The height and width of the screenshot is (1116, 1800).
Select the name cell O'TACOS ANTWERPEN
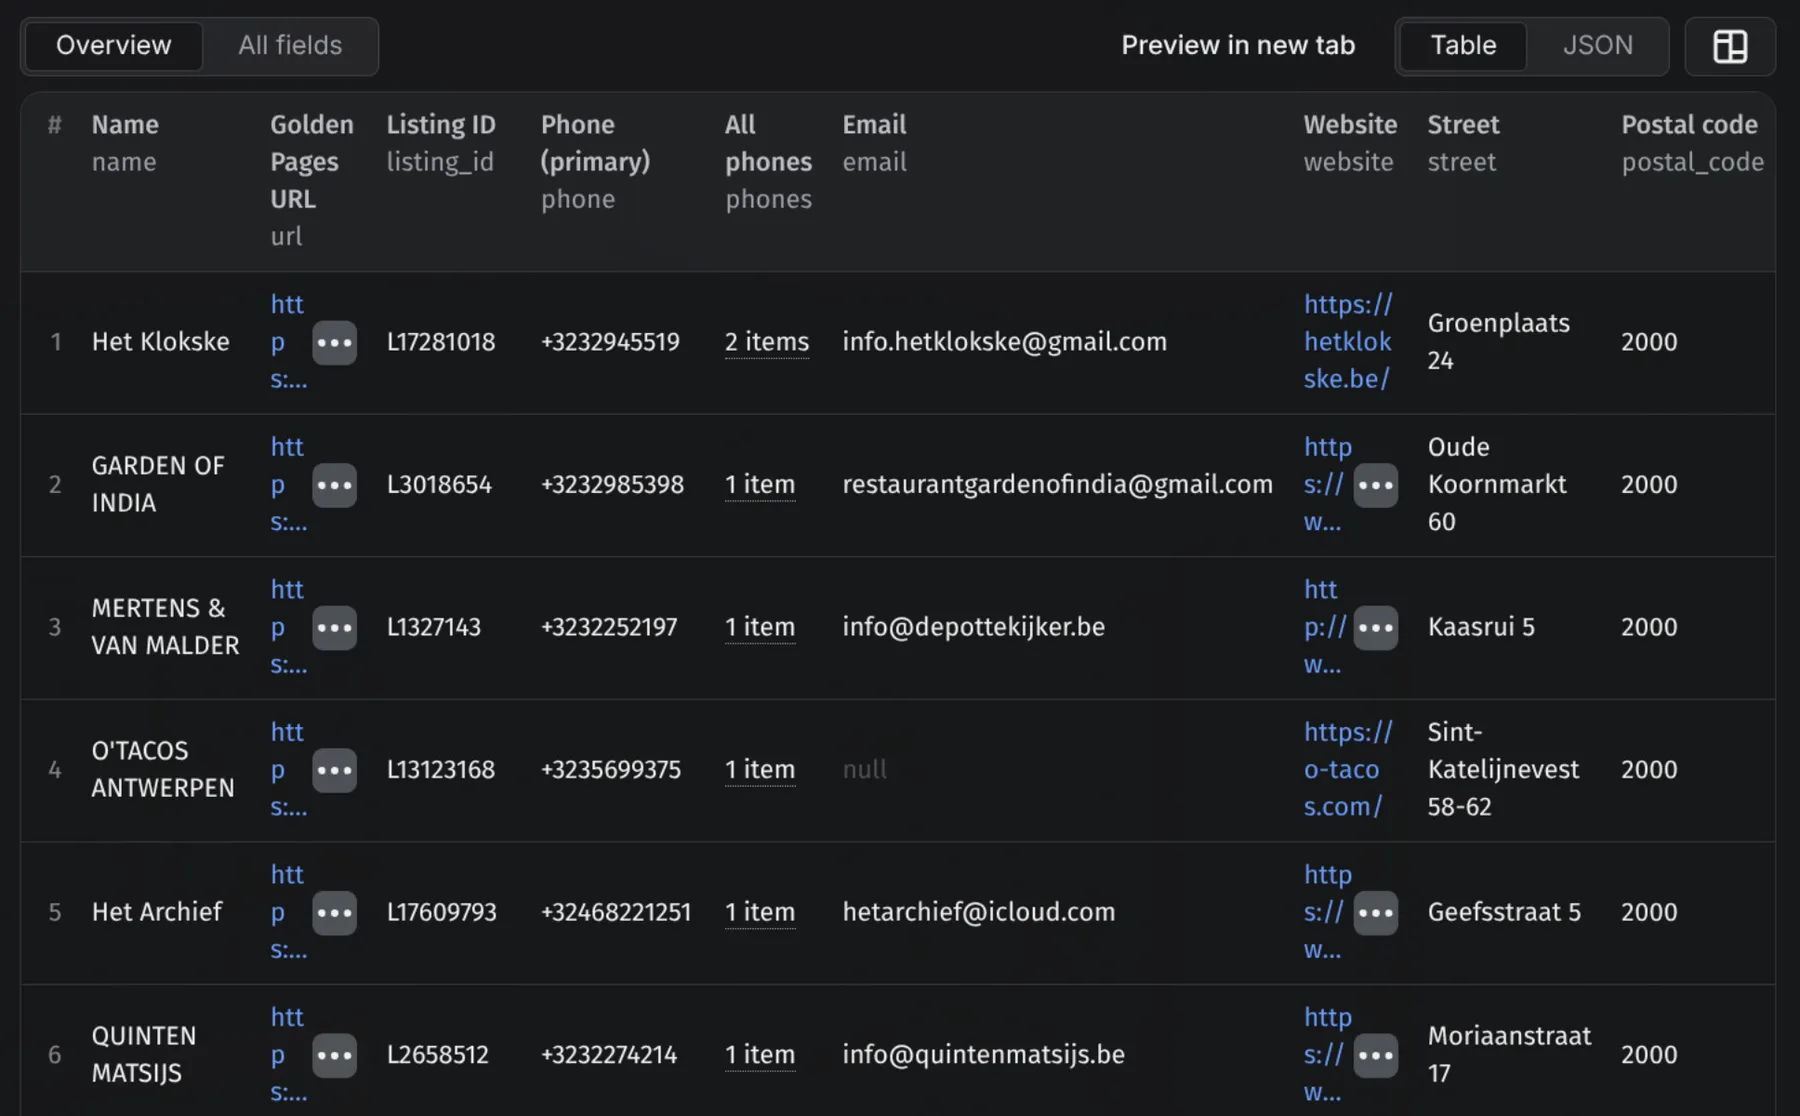(x=163, y=770)
